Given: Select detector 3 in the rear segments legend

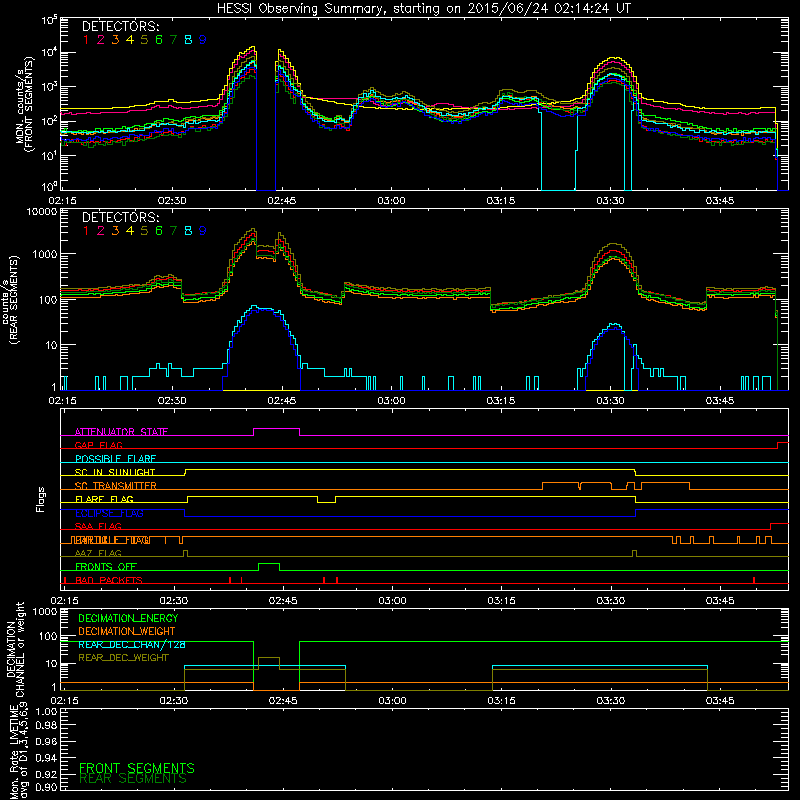Looking at the screenshot, I should tap(115, 231).
